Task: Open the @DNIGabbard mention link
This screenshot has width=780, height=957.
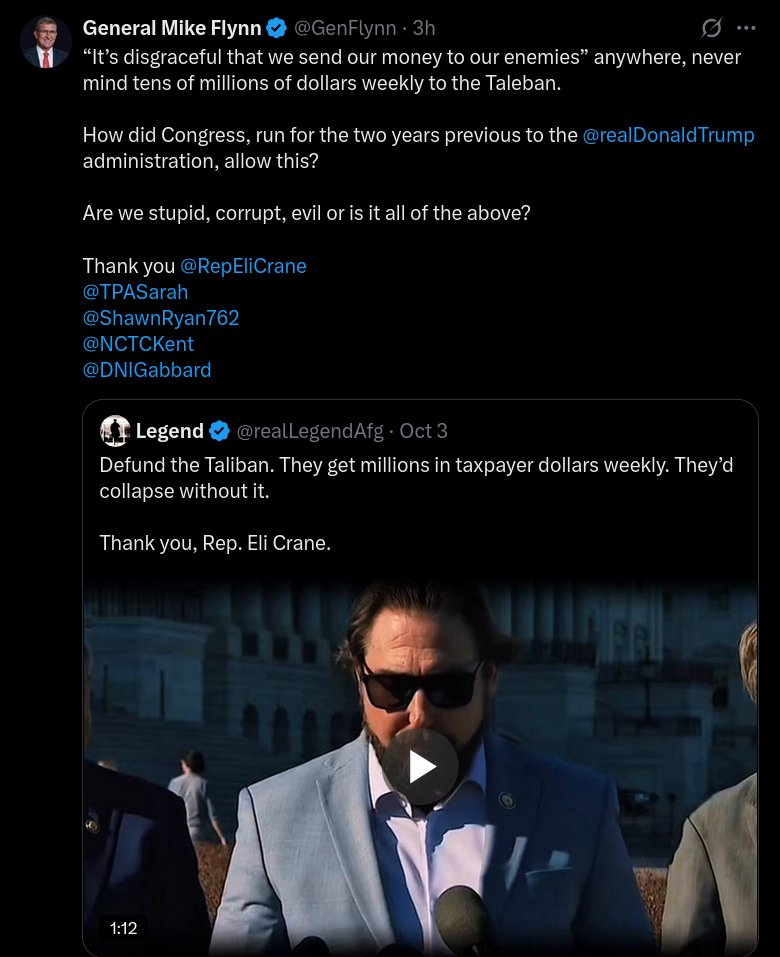Action: pyautogui.click(x=147, y=370)
